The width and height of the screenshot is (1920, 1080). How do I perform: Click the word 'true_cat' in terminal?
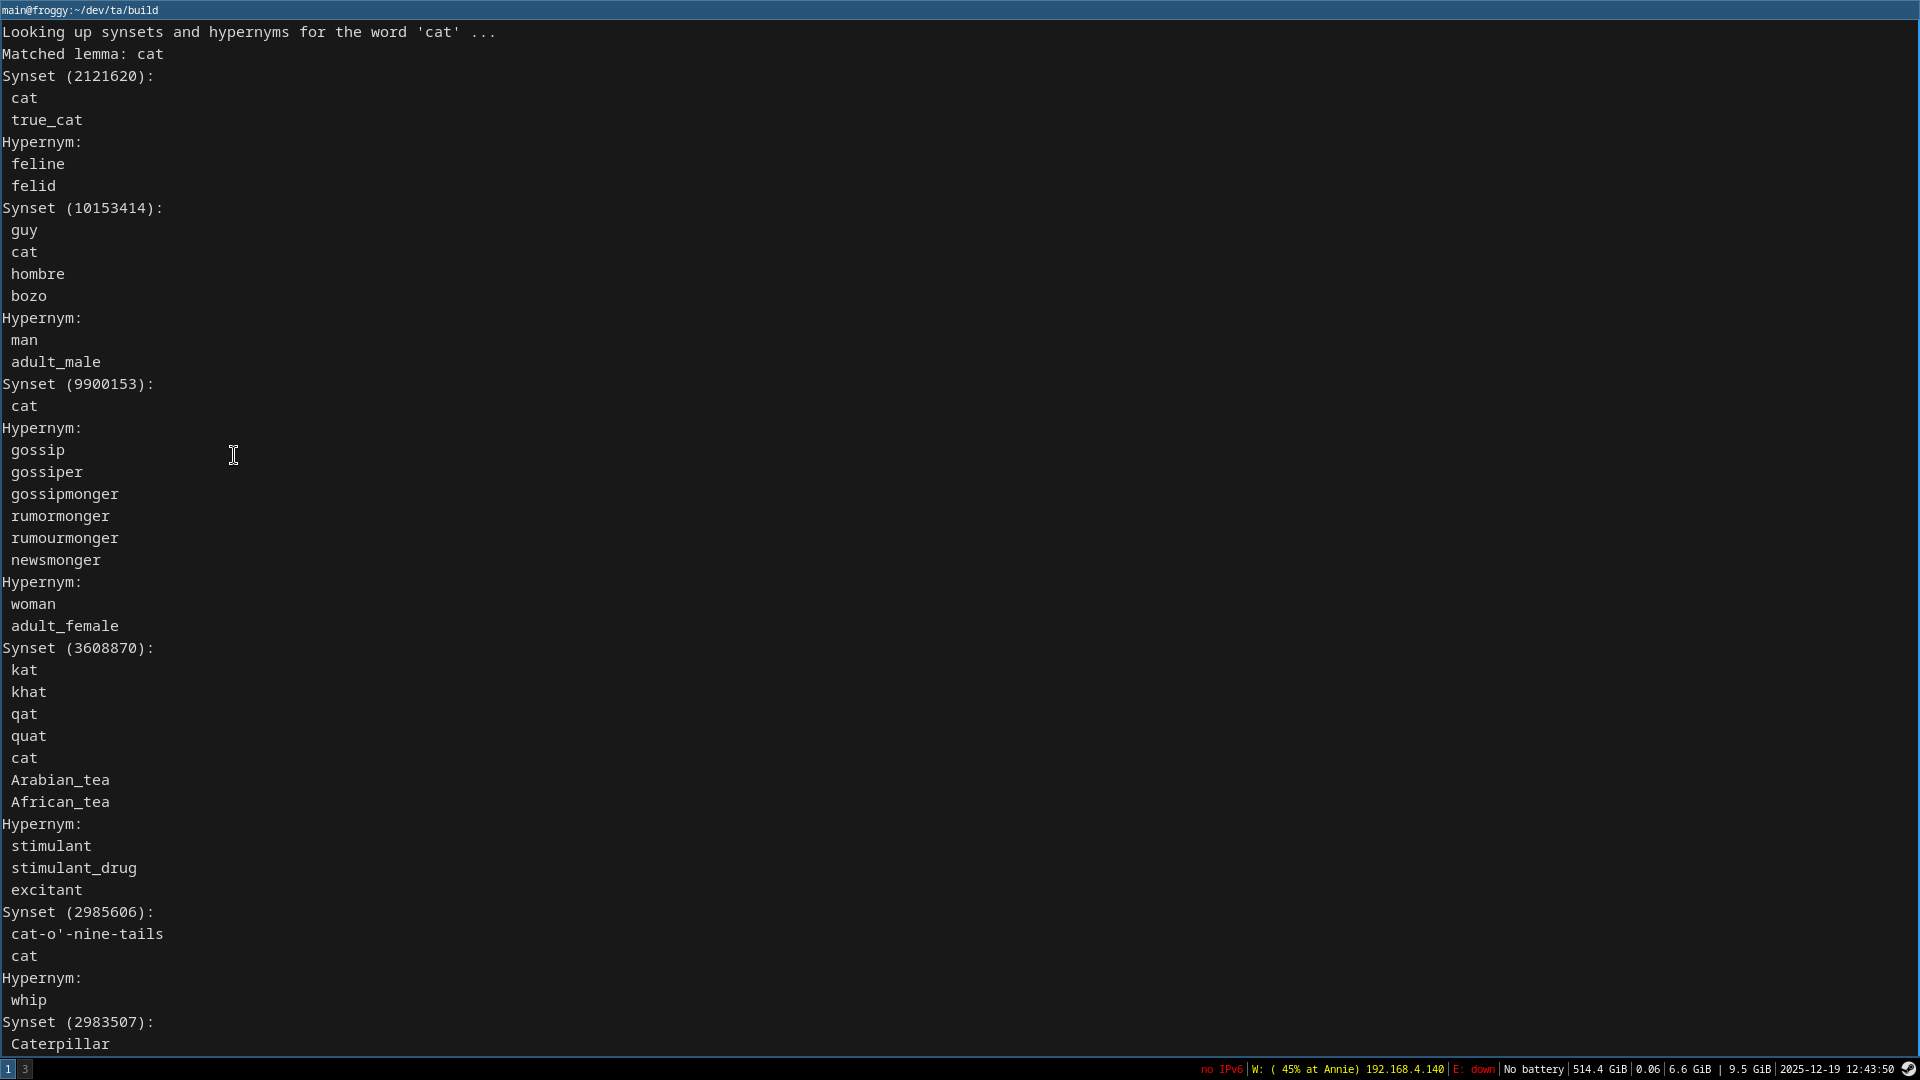tap(47, 120)
